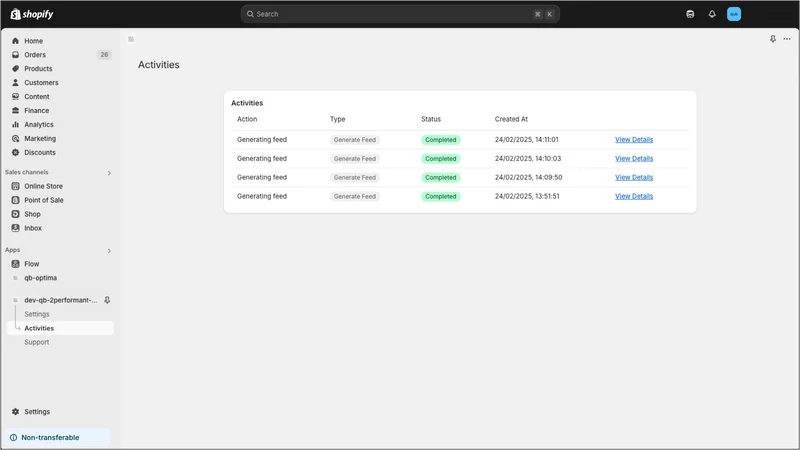Click the Marketing target icon
Screen dimensions: 800x450
point(15,138)
